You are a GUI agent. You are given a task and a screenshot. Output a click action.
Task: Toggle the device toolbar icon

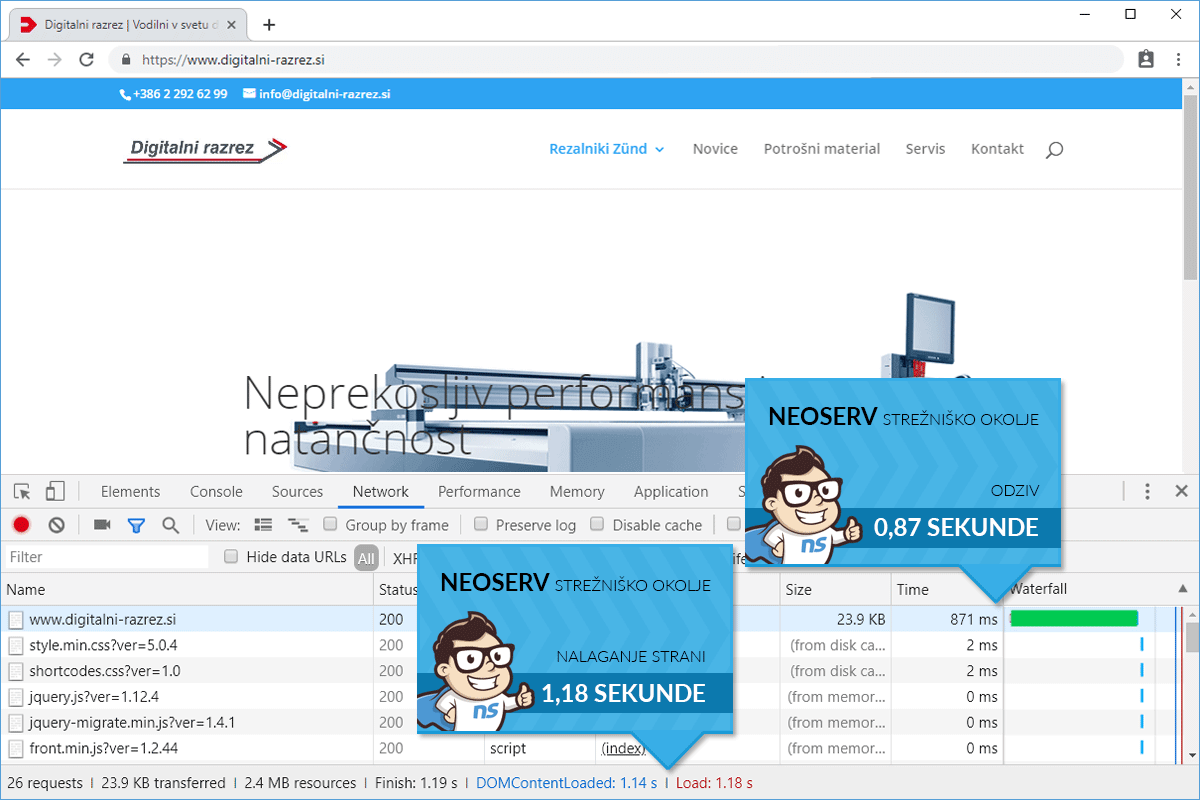[x=55, y=491]
